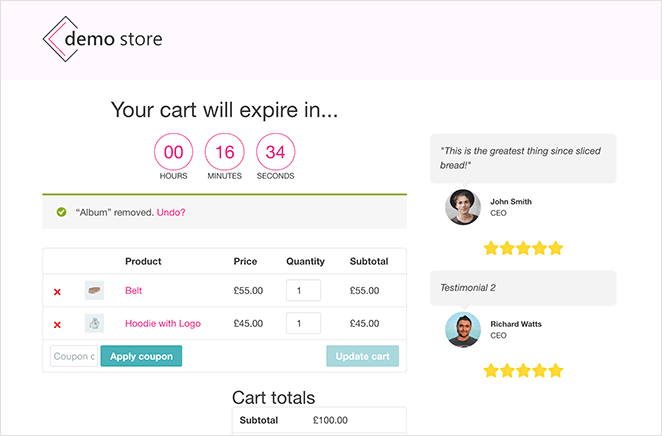Screen dimensions: 662x436
Task: Remove Hoodie with Logo from cart
Action: tap(57, 324)
